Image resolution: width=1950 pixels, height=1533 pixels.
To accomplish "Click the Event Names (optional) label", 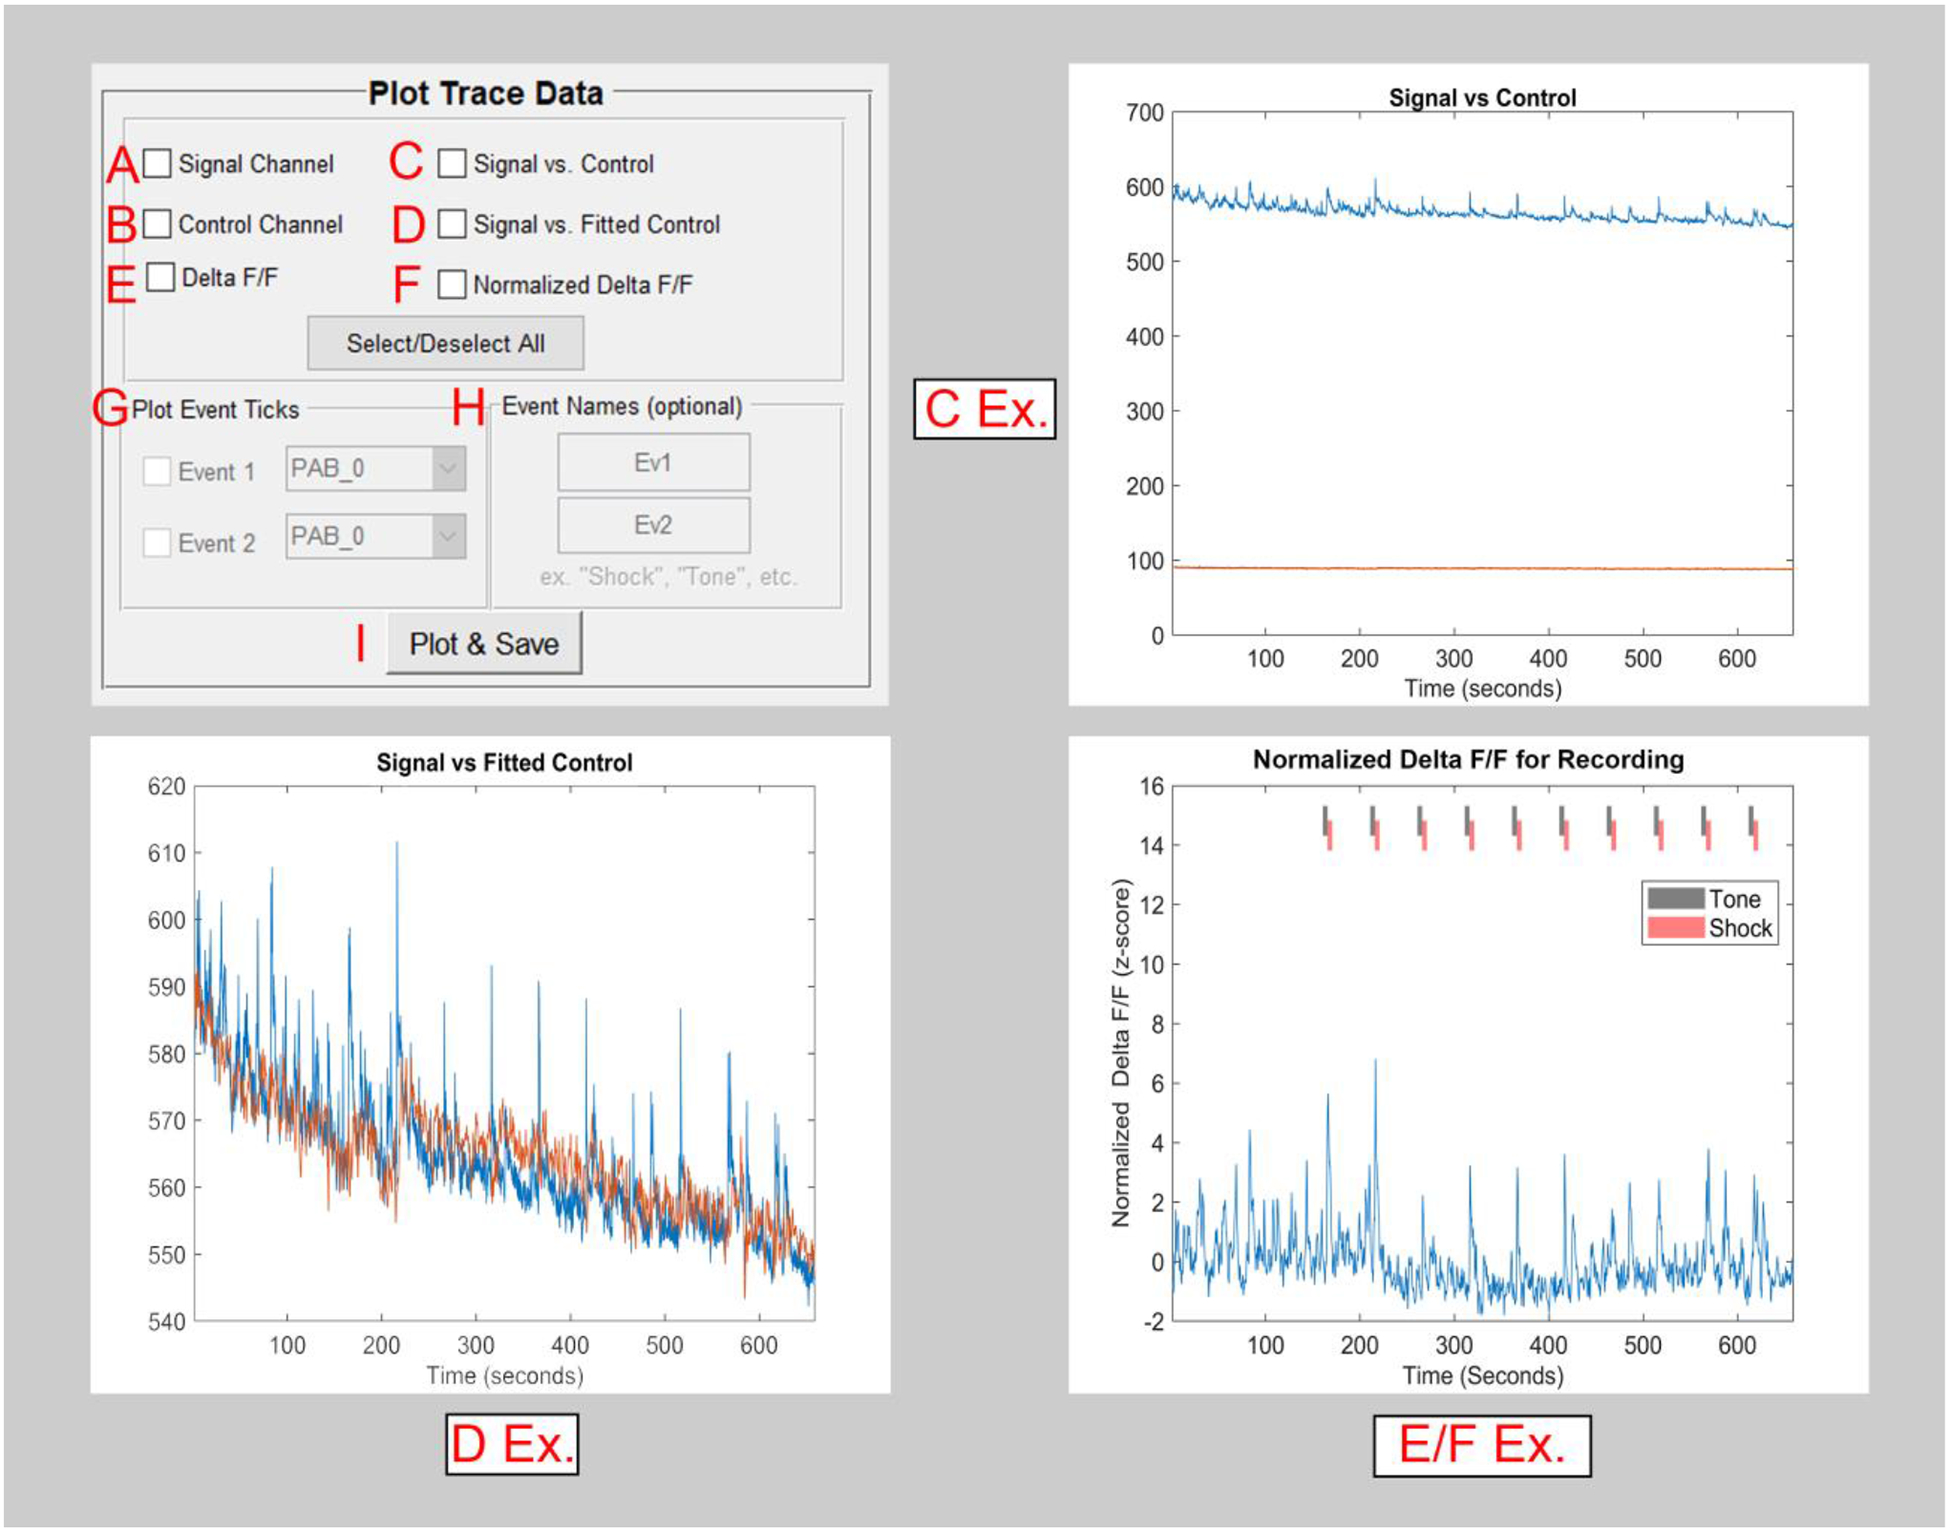I will coord(622,406).
